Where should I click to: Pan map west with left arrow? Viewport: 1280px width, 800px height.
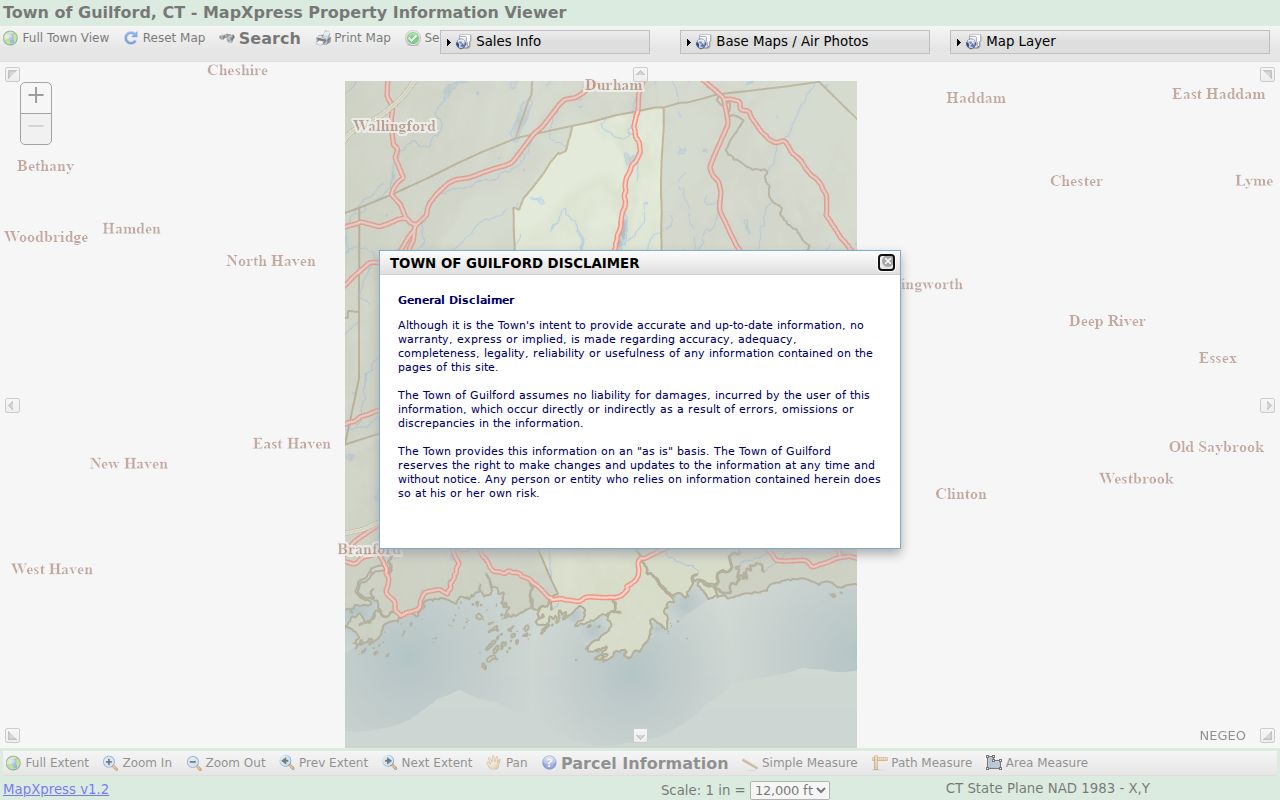point(12,405)
